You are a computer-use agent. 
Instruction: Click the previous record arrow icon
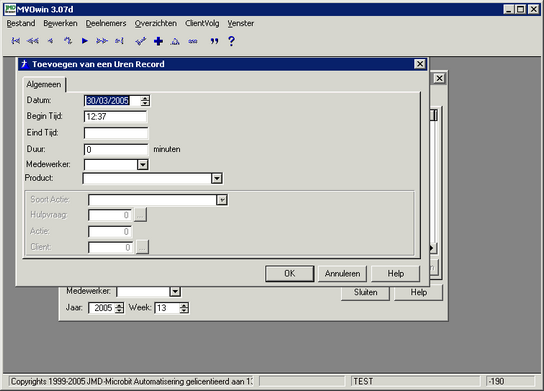click(51, 41)
